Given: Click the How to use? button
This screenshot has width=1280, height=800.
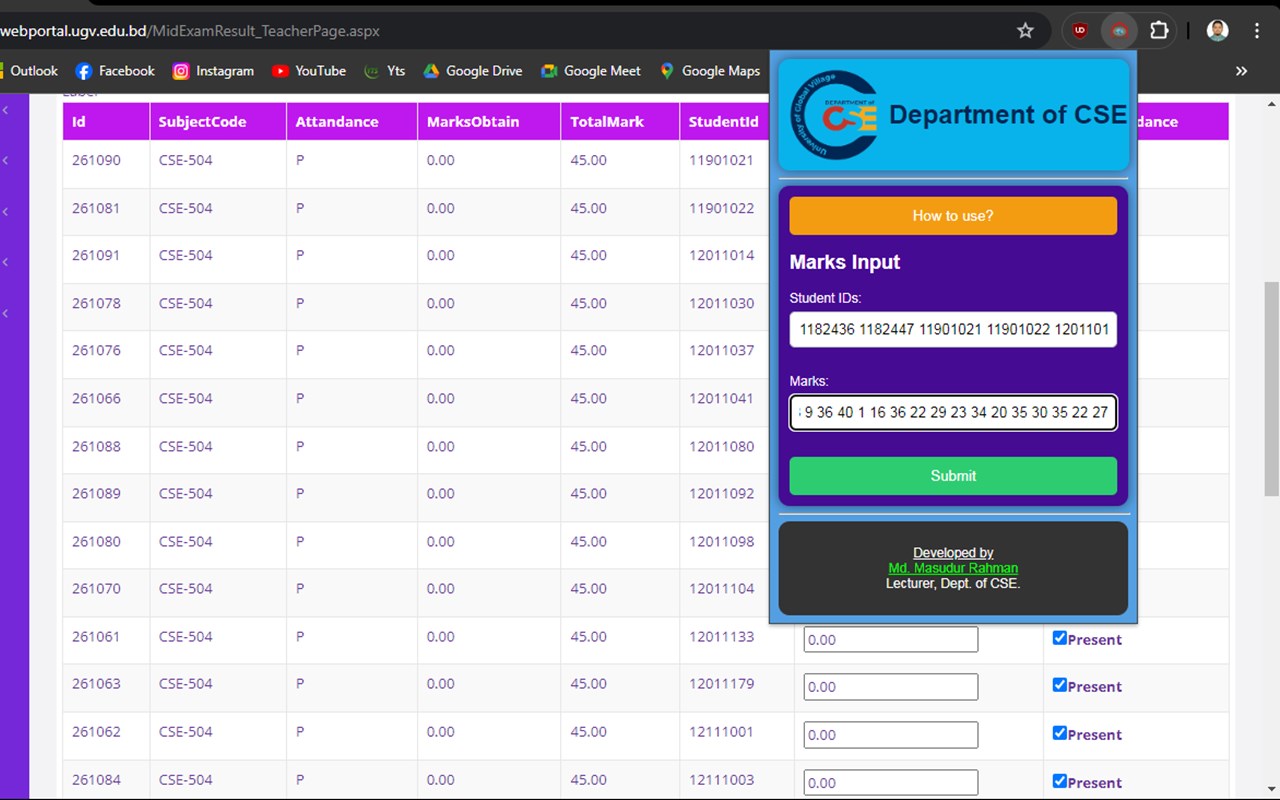Looking at the screenshot, I should 953,216.
